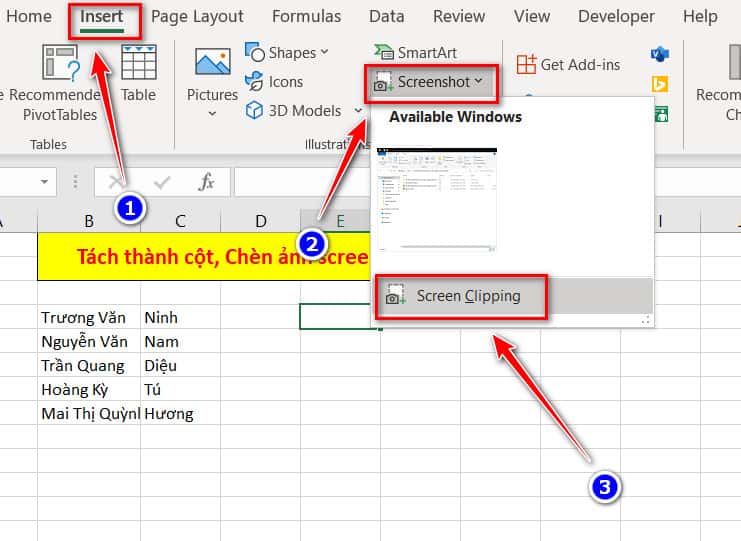
Task: Select the Insert ribbon tab
Action: click(x=102, y=17)
